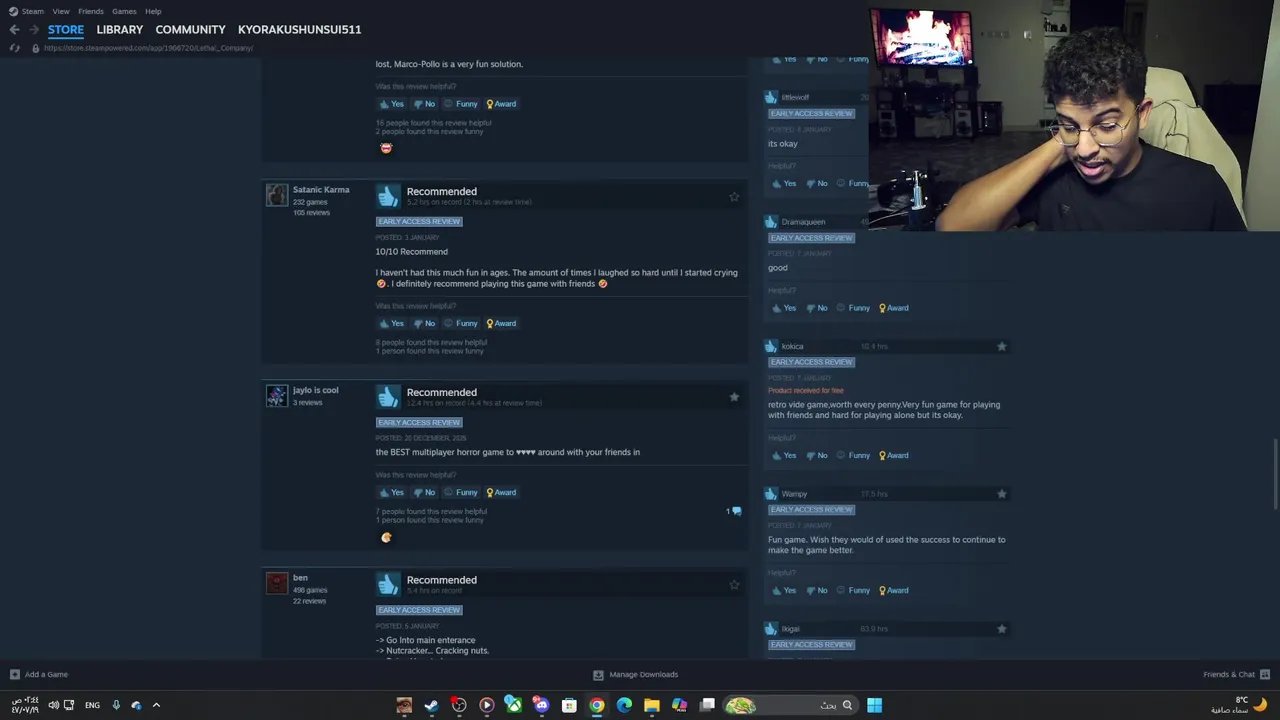Give an Award to the Marco-Pollo review

(x=501, y=104)
